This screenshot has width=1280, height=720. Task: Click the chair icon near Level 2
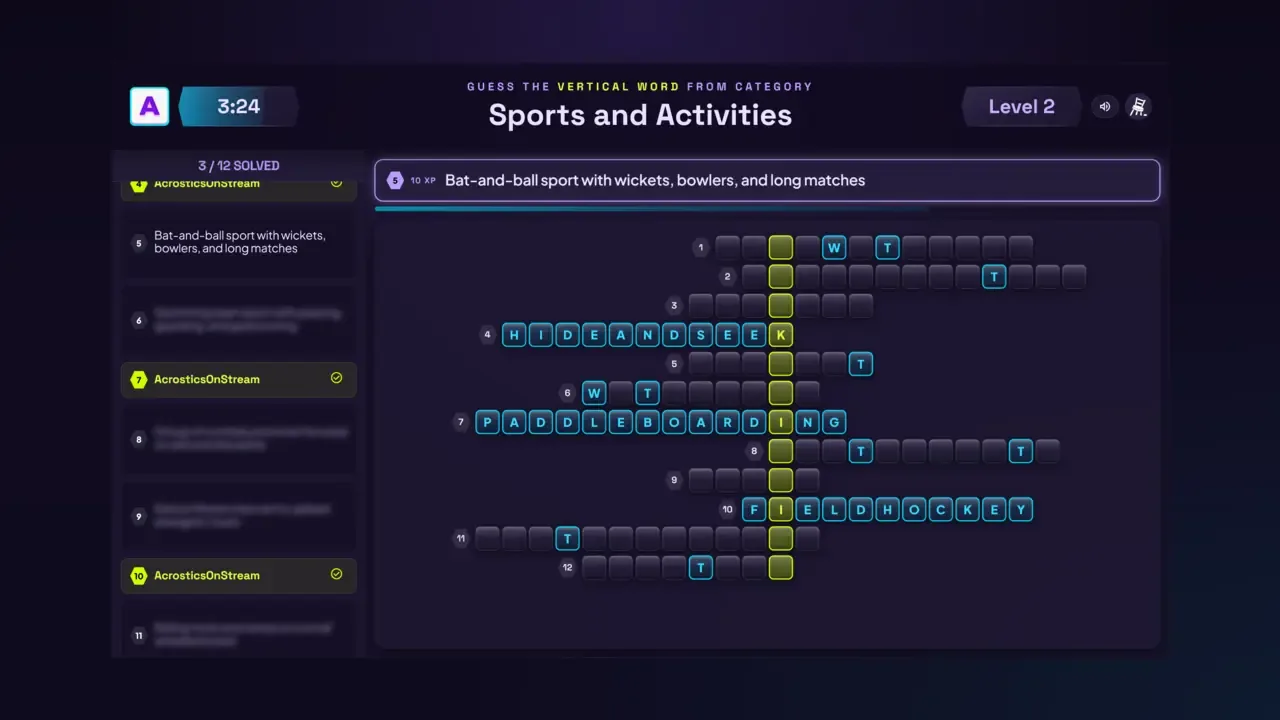coord(1138,106)
